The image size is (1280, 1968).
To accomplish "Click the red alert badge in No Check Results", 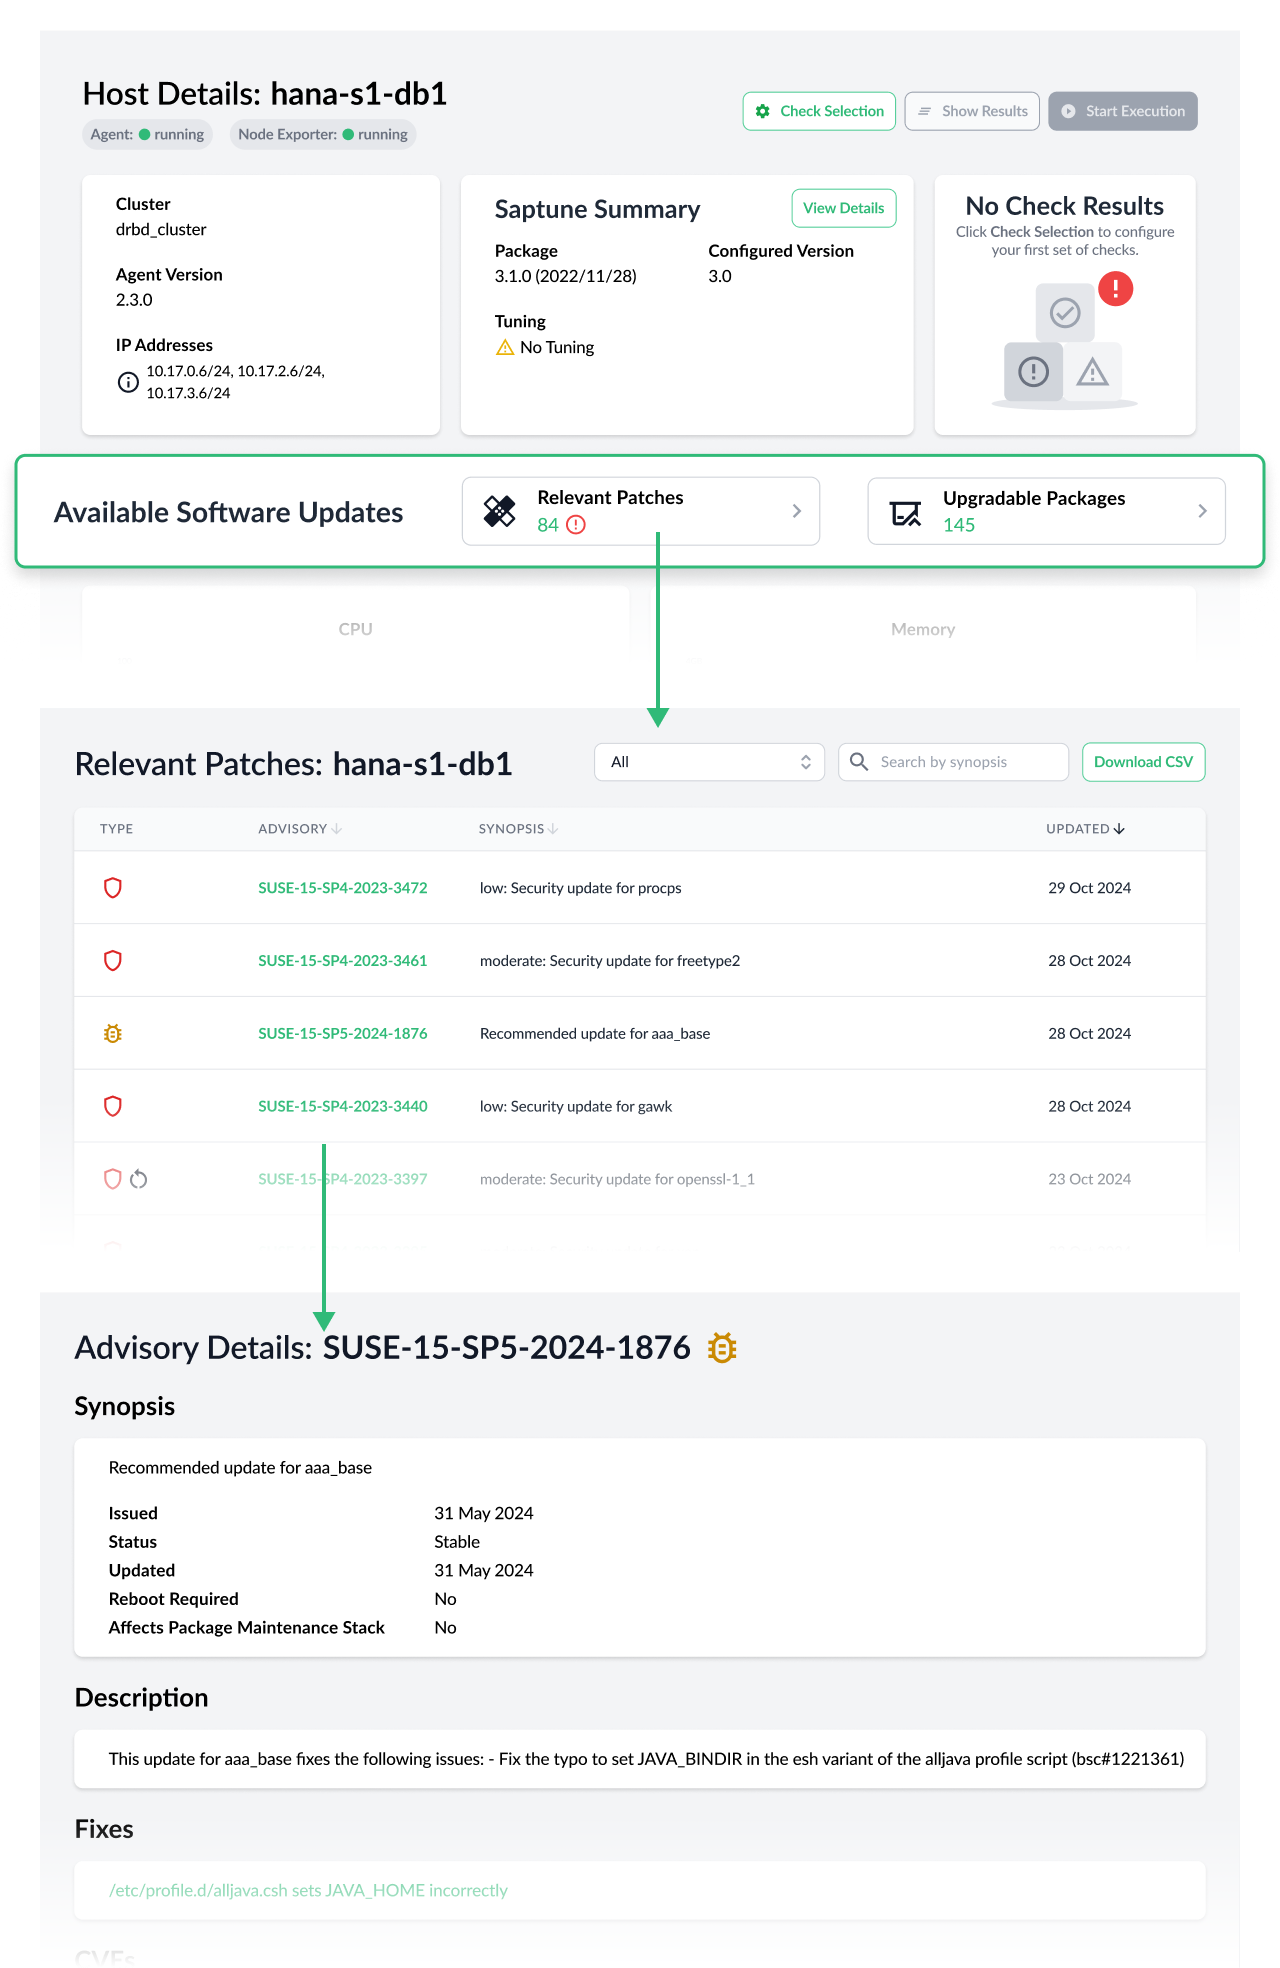I will (x=1115, y=289).
